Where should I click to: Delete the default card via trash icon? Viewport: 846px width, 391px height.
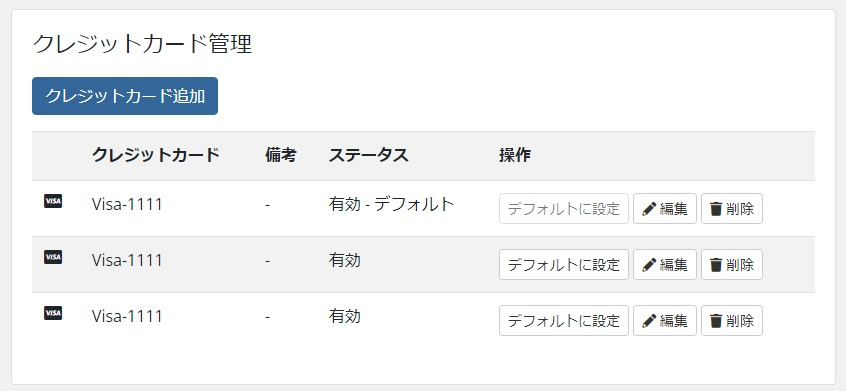(x=716, y=209)
